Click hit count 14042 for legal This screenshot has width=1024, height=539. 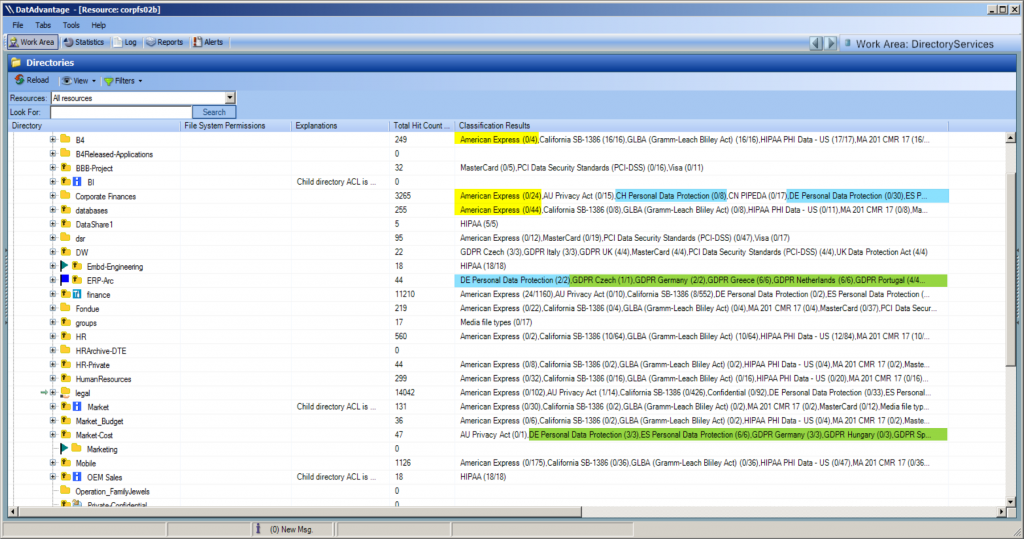pyautogui.click(x=405, y=393)
